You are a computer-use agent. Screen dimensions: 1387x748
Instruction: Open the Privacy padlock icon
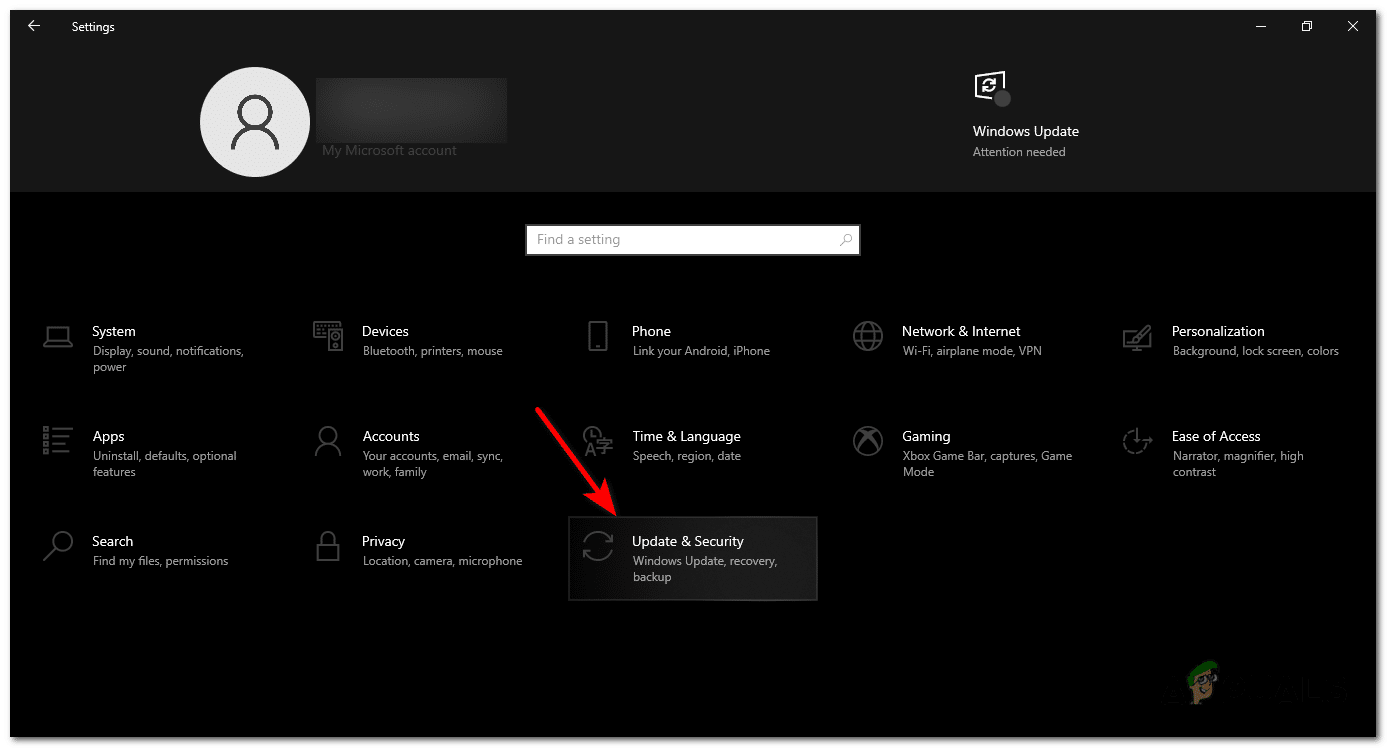(328, 545)
